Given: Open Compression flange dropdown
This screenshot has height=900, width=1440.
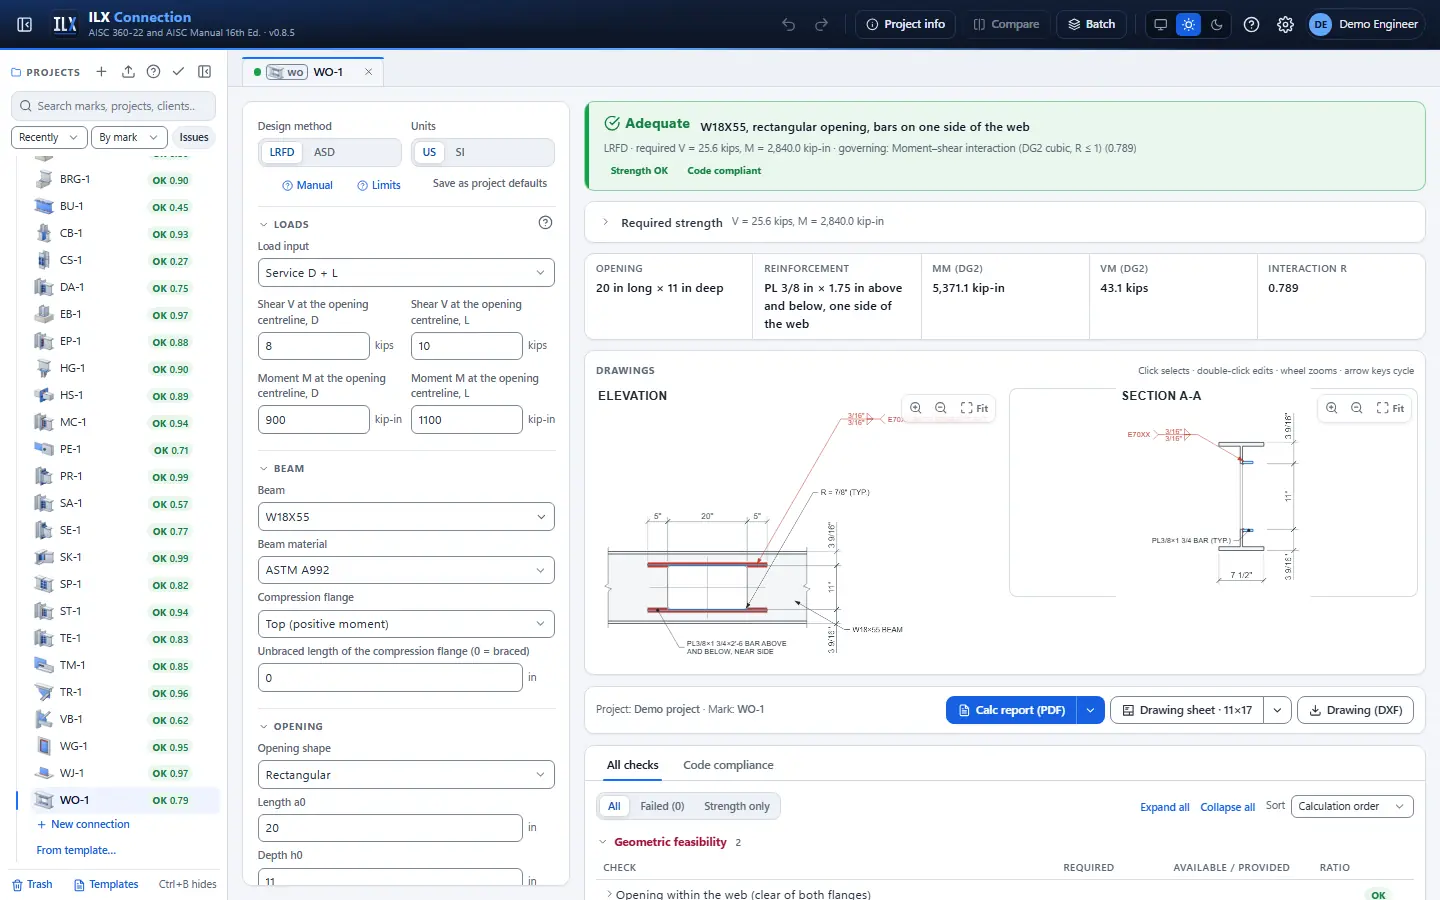Looking at the screenshot, I should point(406,624).
